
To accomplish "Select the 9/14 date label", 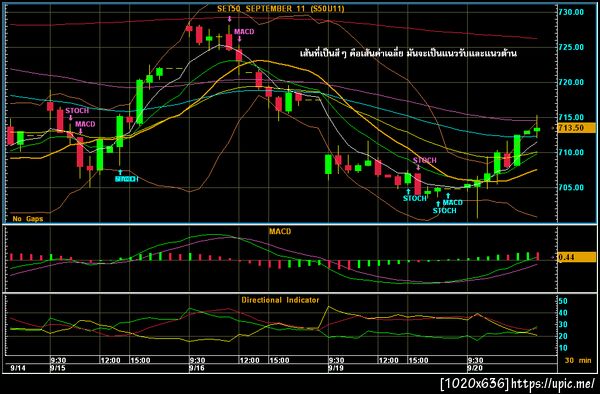I will coord(18,368).
